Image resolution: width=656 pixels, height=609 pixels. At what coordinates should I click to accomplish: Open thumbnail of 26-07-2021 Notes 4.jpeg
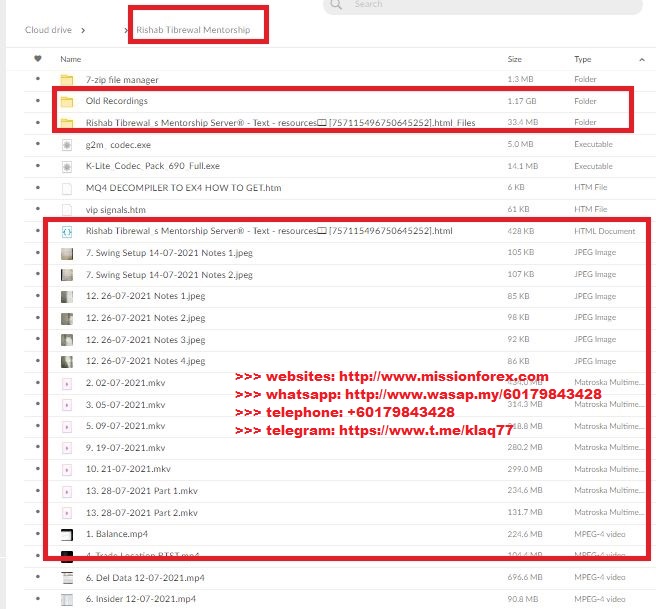[x=67, y=362]
